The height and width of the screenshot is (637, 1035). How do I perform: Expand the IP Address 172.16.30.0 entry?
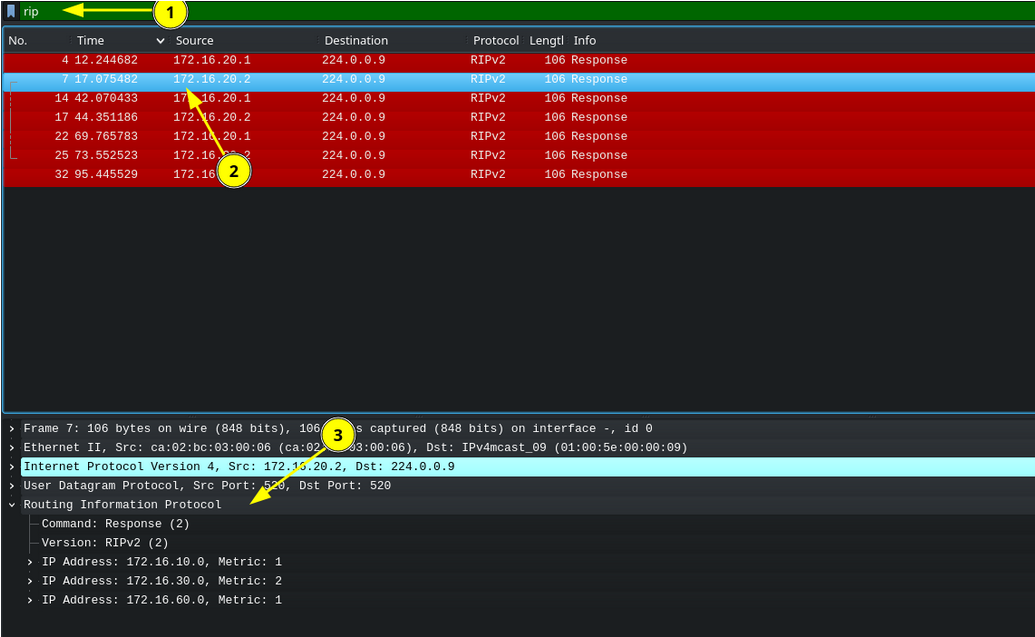30,581
